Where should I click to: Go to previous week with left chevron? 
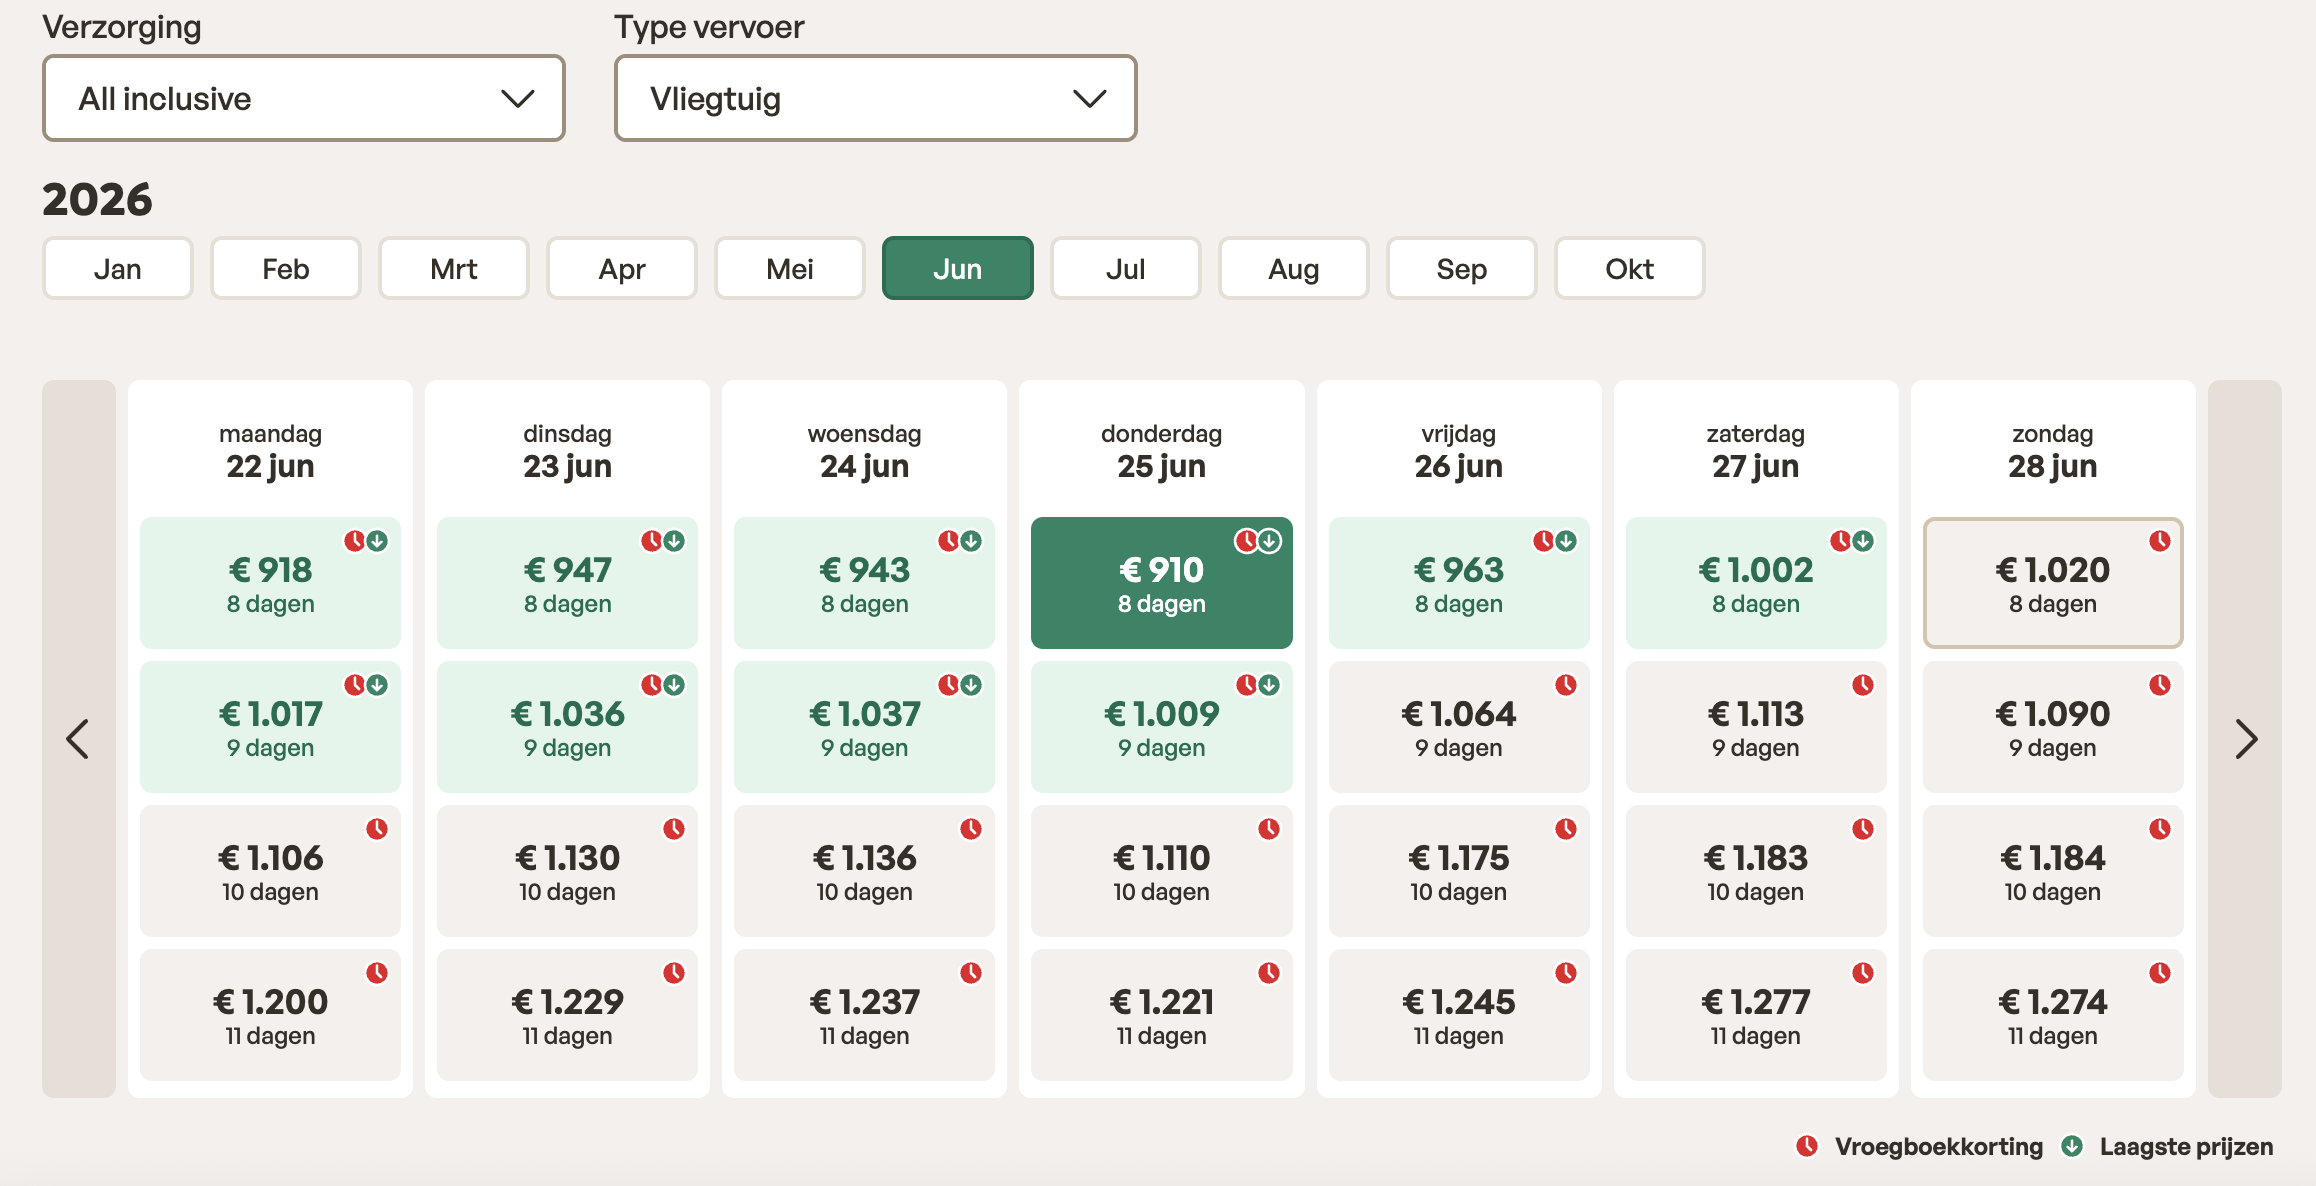click(78, 739)
